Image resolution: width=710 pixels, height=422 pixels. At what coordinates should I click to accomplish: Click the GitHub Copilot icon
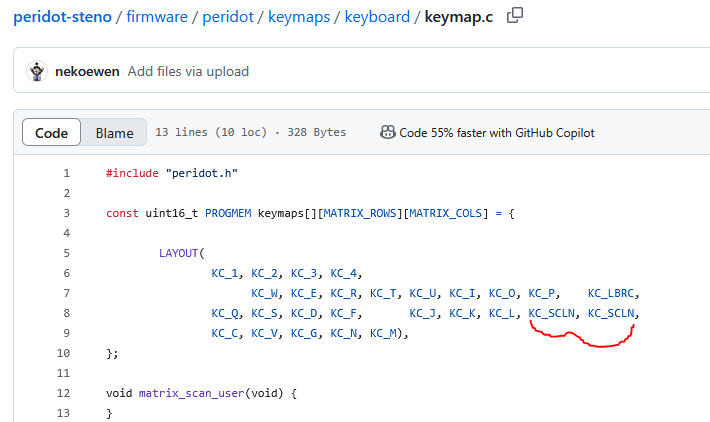pos(387,132)
